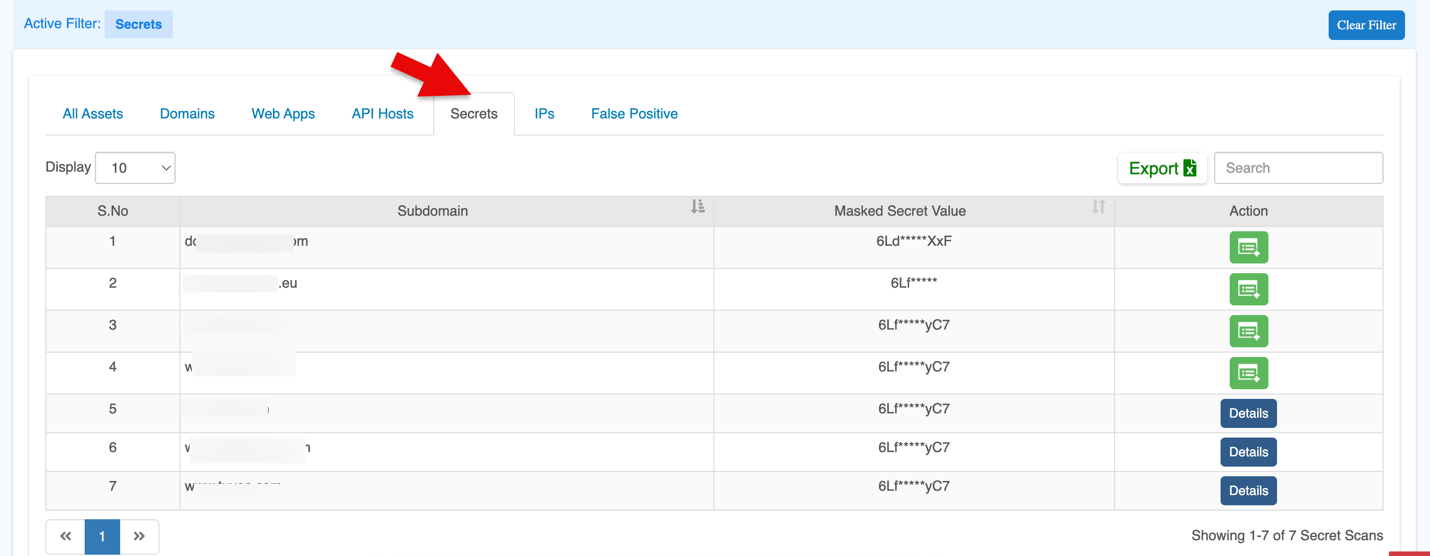Click green details icon in row 1
The width and height of the screenshot is (1430, 556).
click(1248, 248)
